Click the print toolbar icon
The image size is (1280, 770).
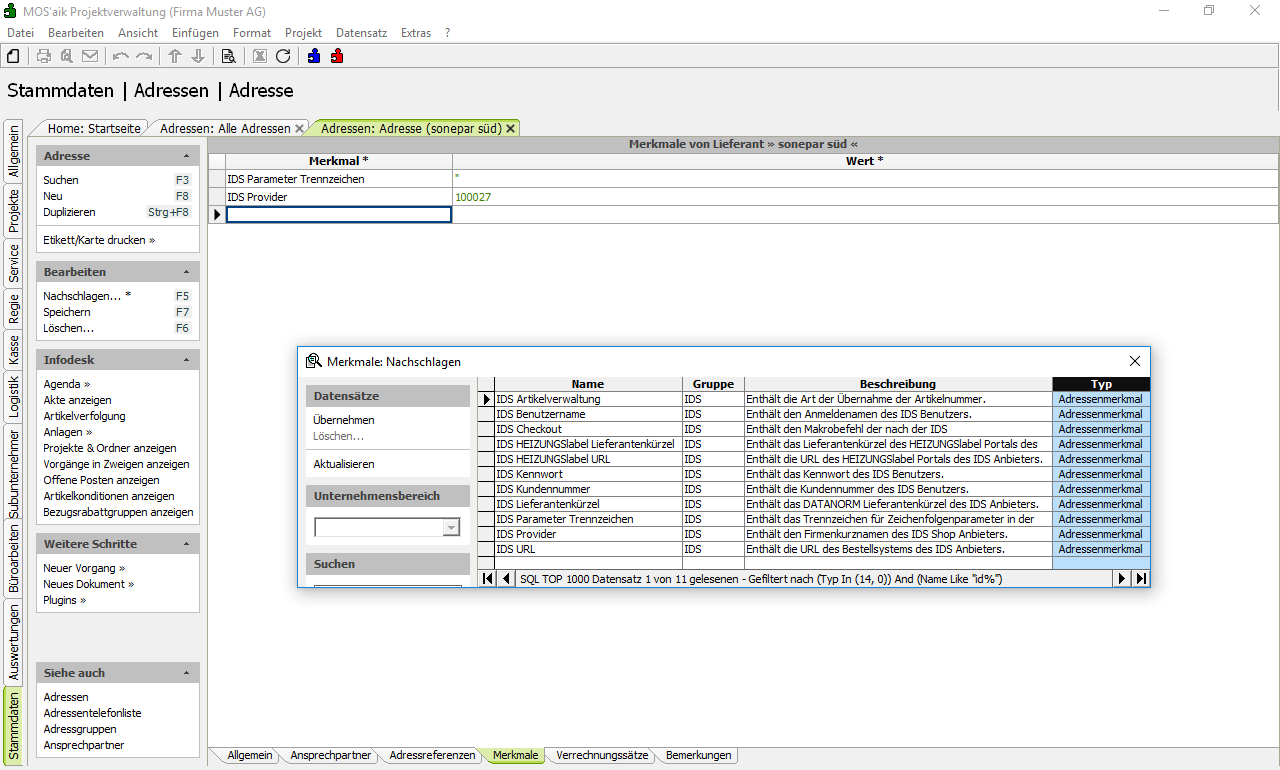click(x=44, y=56)
